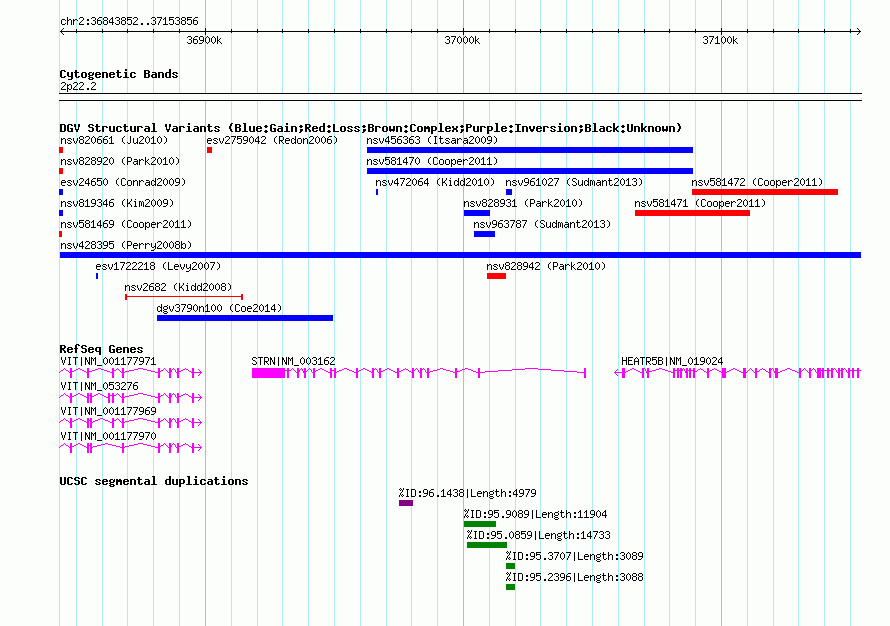The width and height of the screenshot is (890, 626).
Task: Open the nsv581469 (Cooper2011) label
Action: [x=126, y=224]
